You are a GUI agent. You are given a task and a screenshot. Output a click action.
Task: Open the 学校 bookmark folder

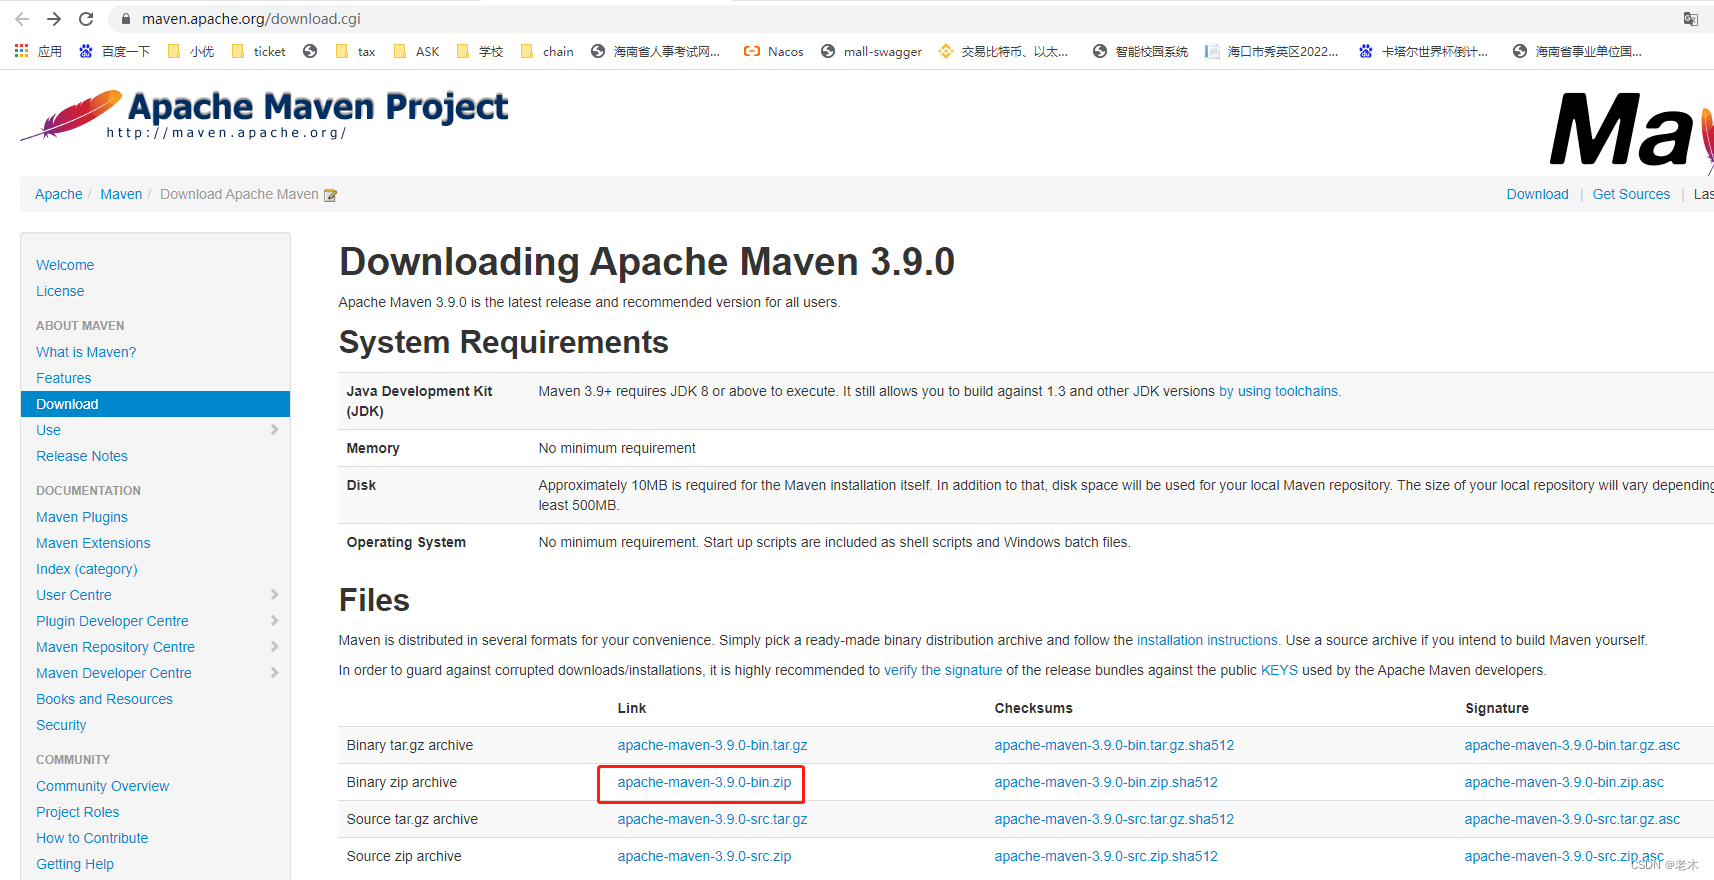pos(479,51)
